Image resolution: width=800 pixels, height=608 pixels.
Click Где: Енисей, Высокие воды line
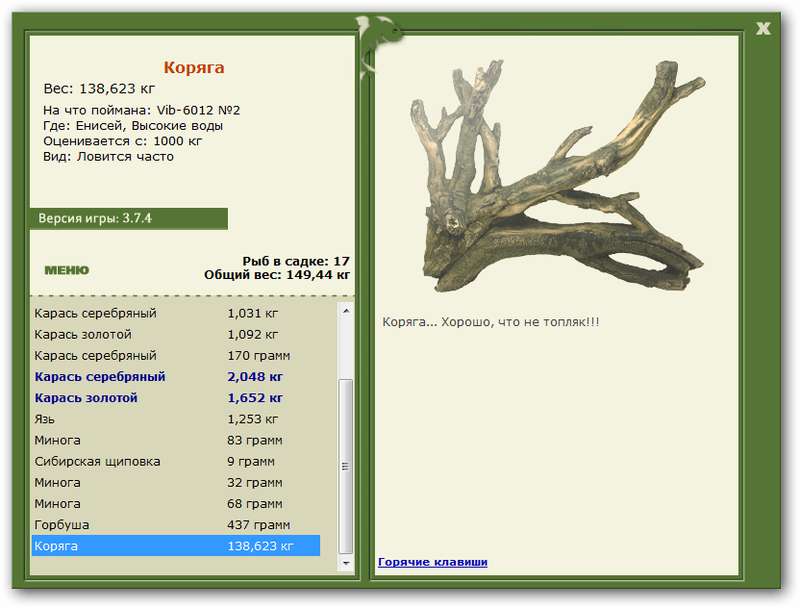133,125
